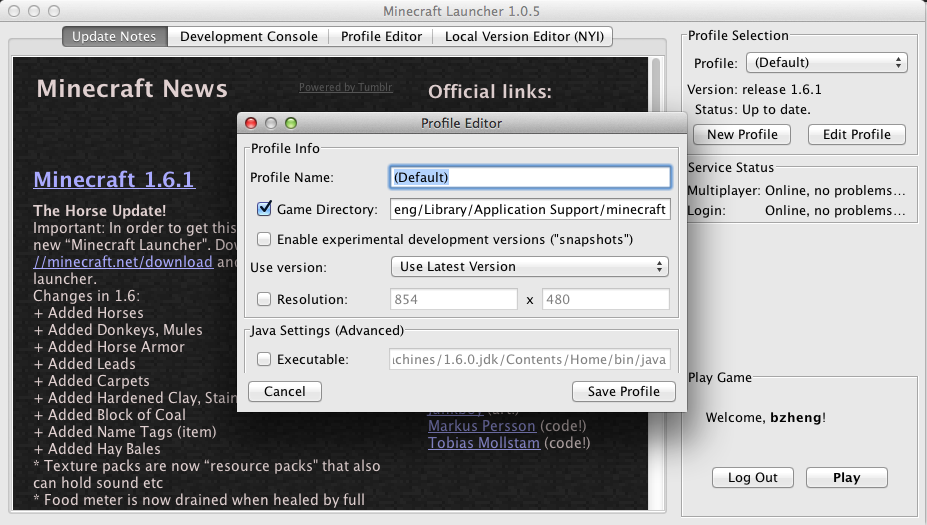Viewport: 927px width, 525px height.
Task: Uncheck the Game Directory checkbox
Action: (x=264, y=209)
